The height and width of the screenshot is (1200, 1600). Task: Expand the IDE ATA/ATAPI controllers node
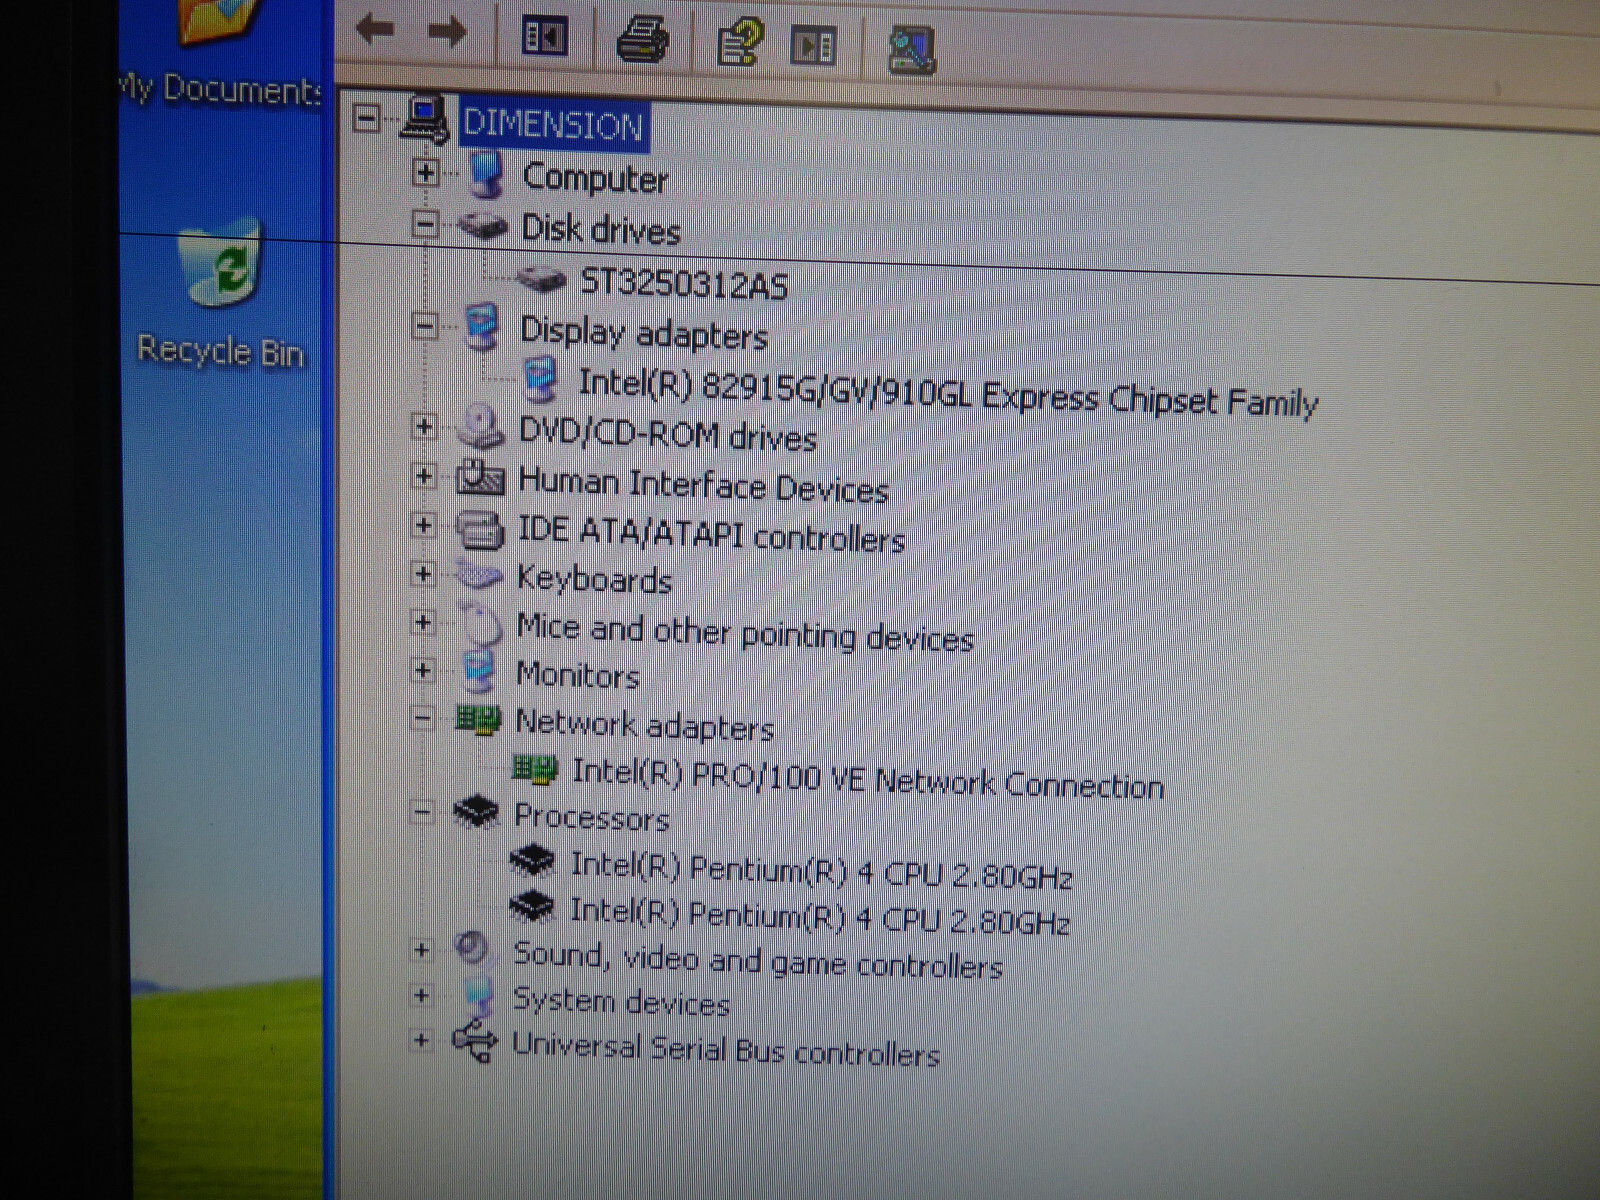click(424, 525)
